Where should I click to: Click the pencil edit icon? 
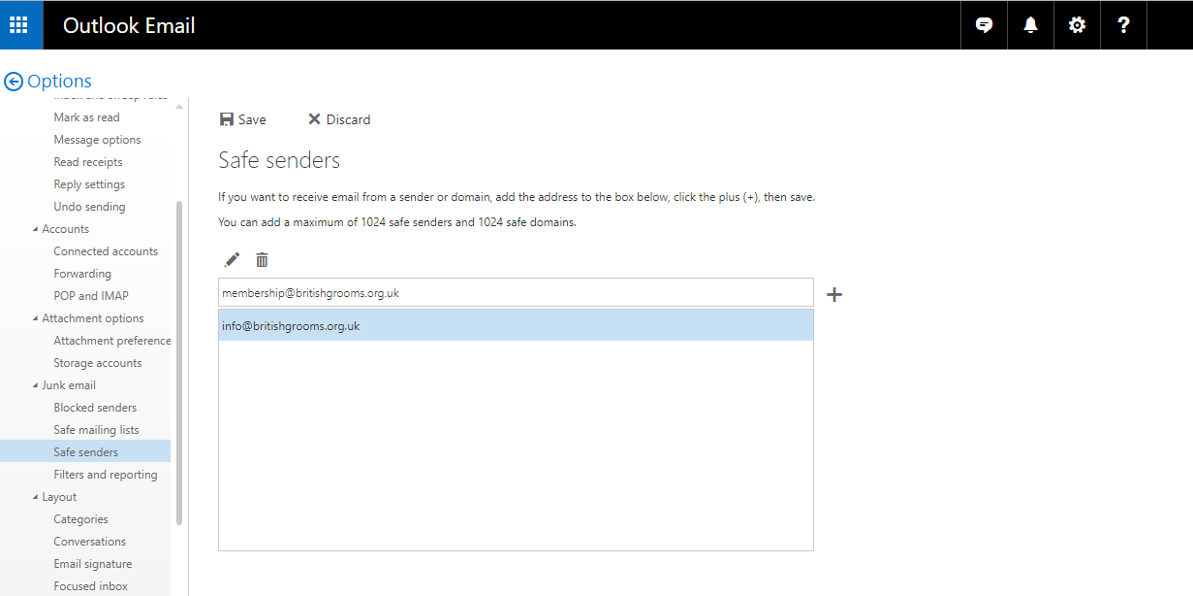coord(232,260)
